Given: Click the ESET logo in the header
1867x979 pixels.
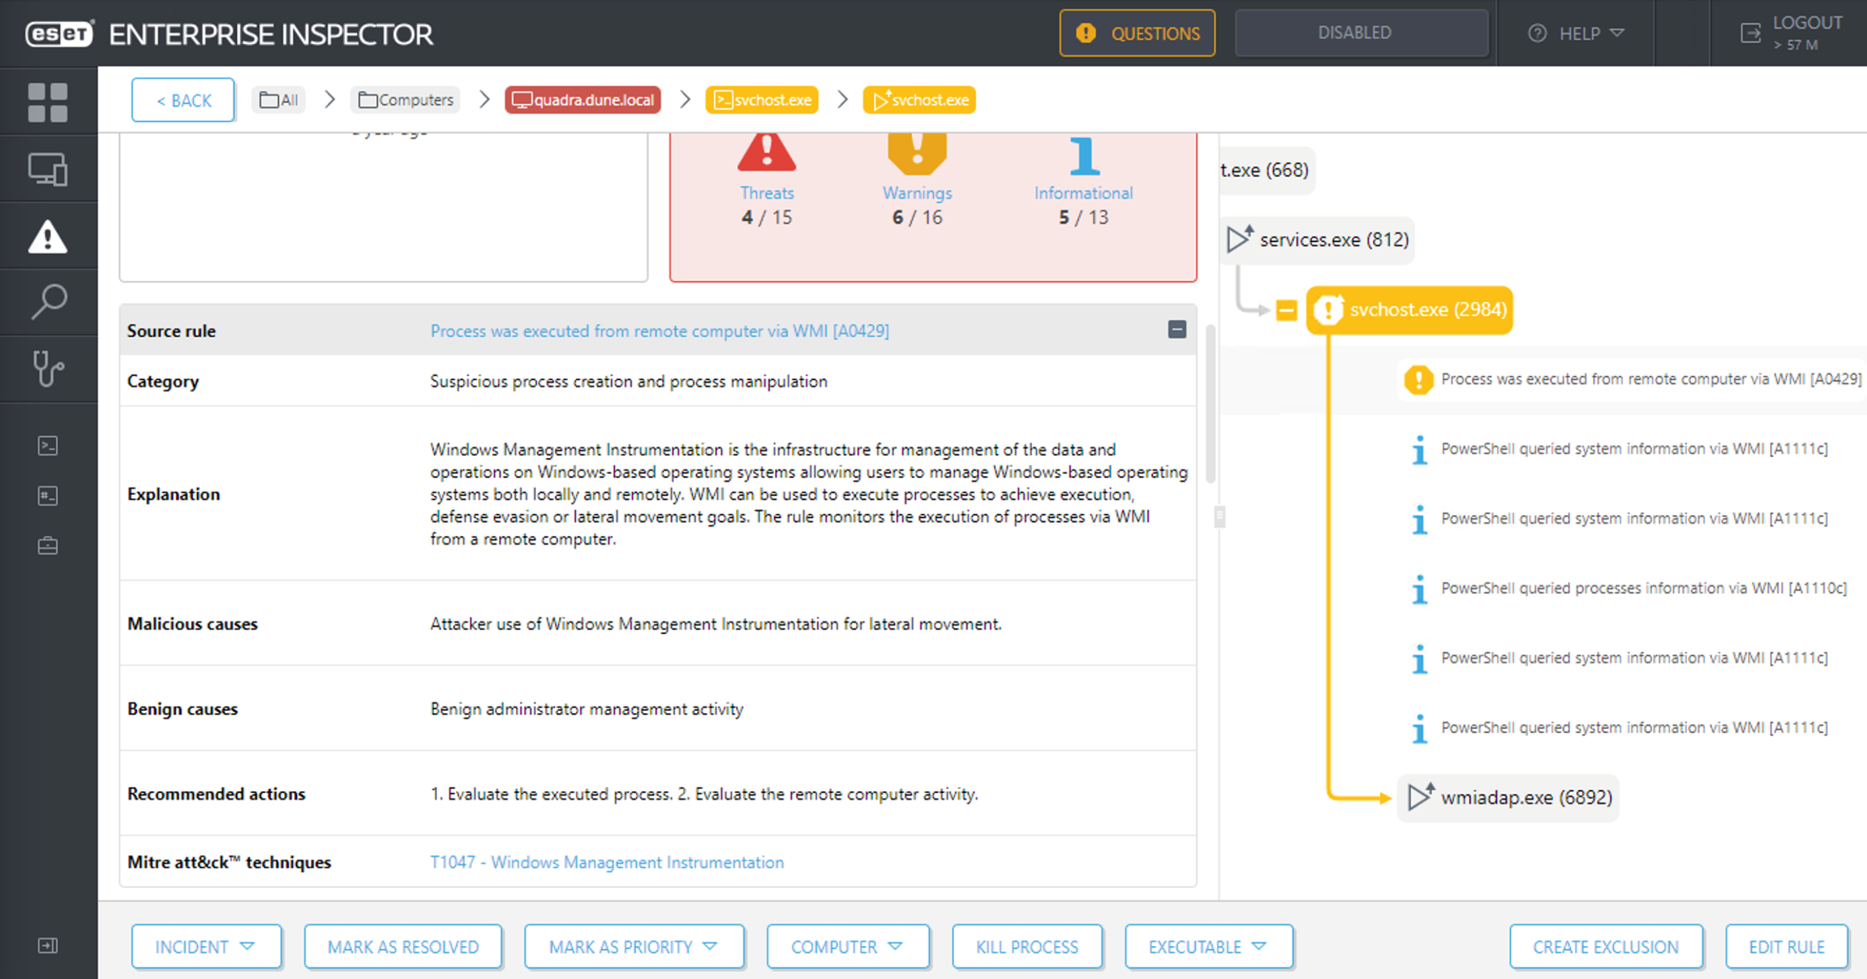Looking at the screenshot, I should click(x=60, y=34).
